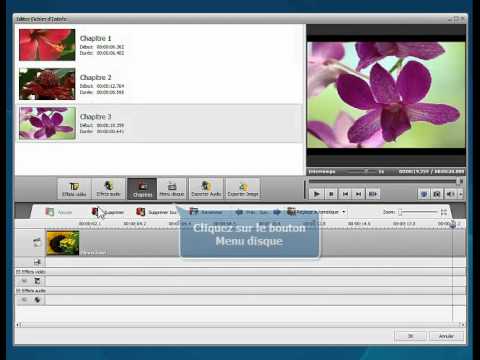Click the Annuler button

[446, 336]
